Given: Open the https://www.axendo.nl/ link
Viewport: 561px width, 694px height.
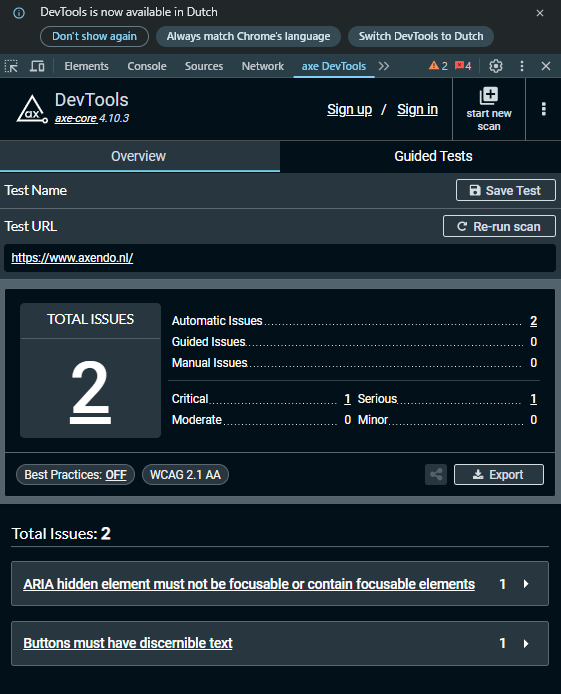Looking at the screenshot, I should (72, 258).
